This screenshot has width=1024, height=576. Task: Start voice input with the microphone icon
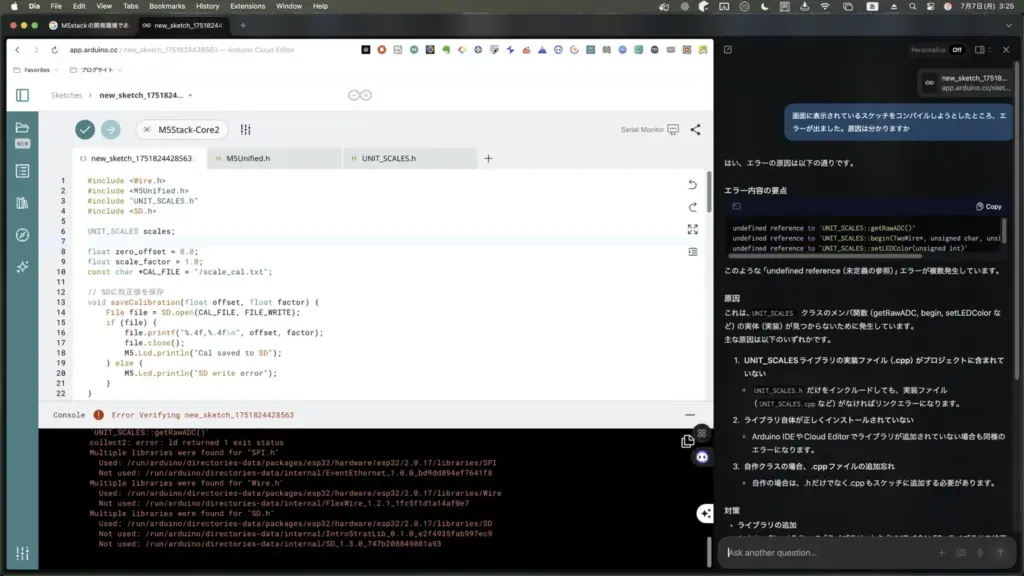pyautogui.click(x=980, y=552)
